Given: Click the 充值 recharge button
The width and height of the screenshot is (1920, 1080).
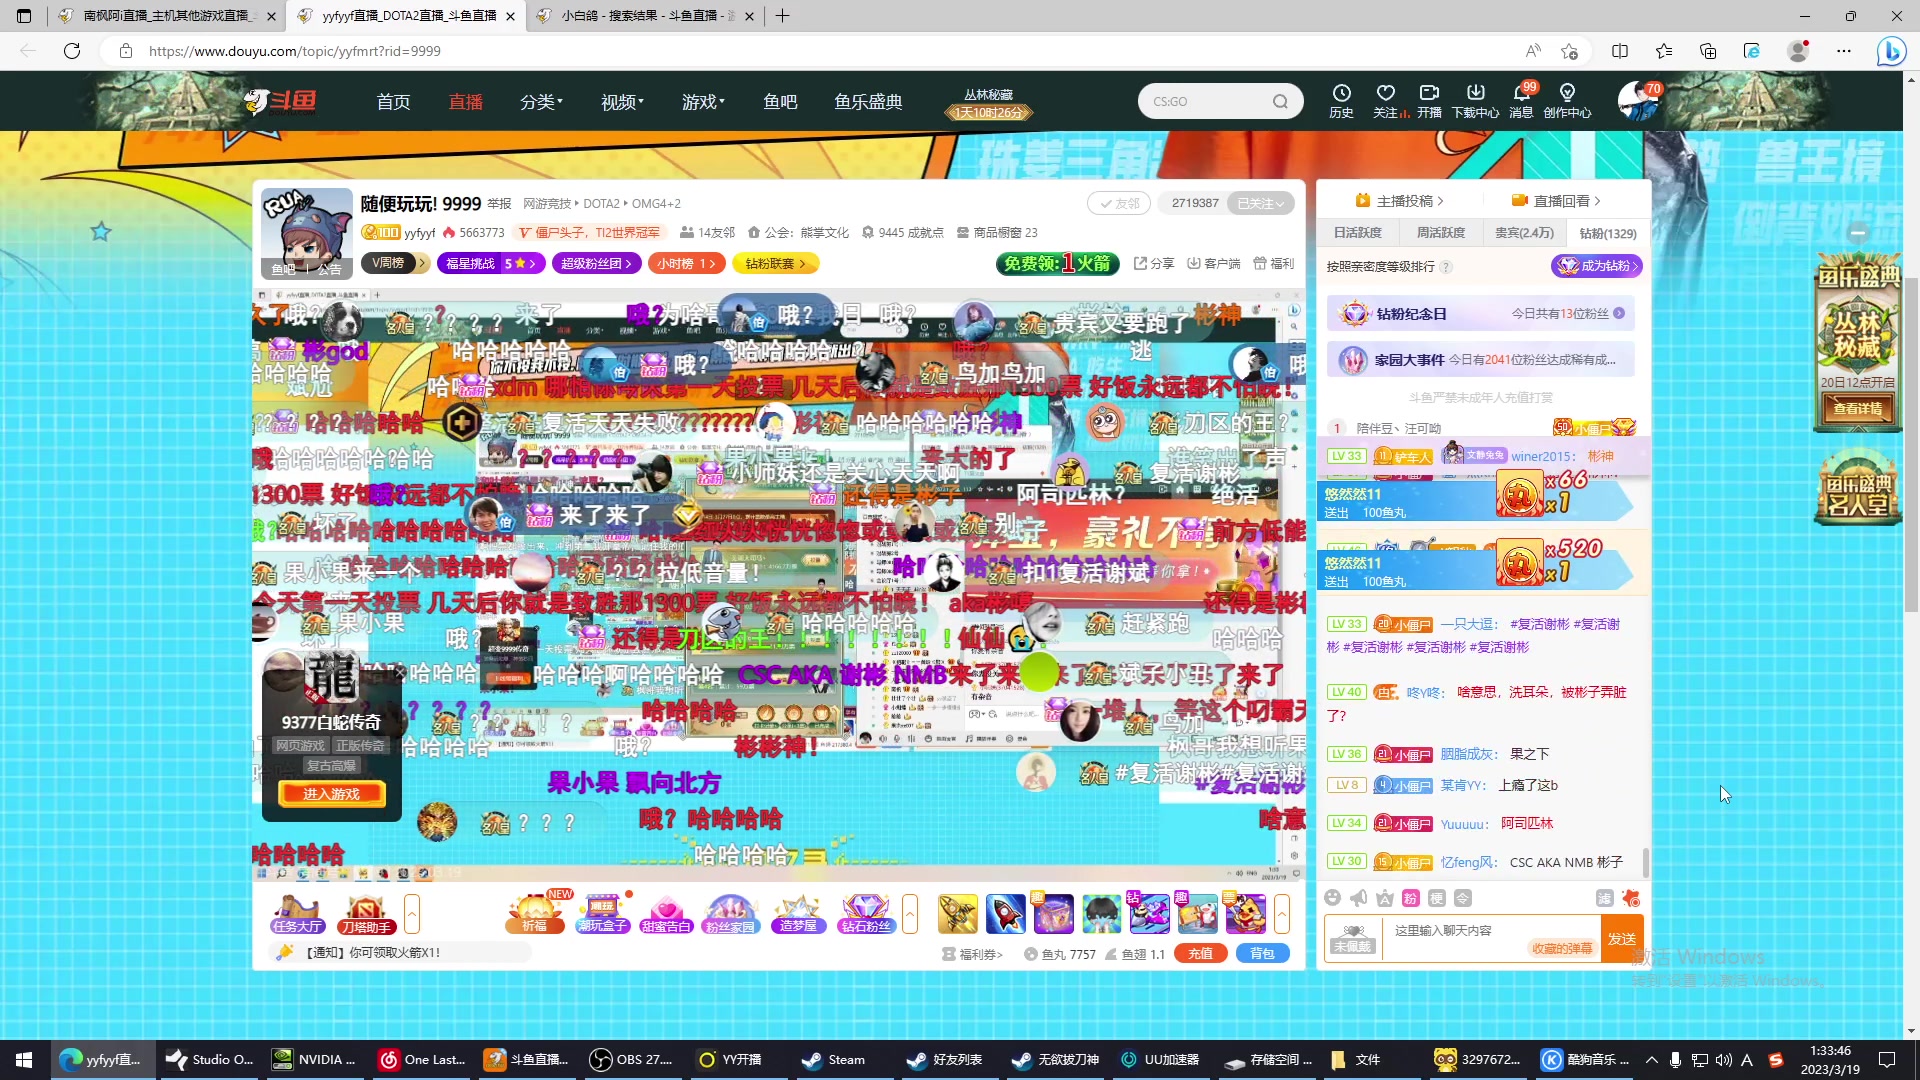Looking at the screenshot, I should tap(1200, 954).
